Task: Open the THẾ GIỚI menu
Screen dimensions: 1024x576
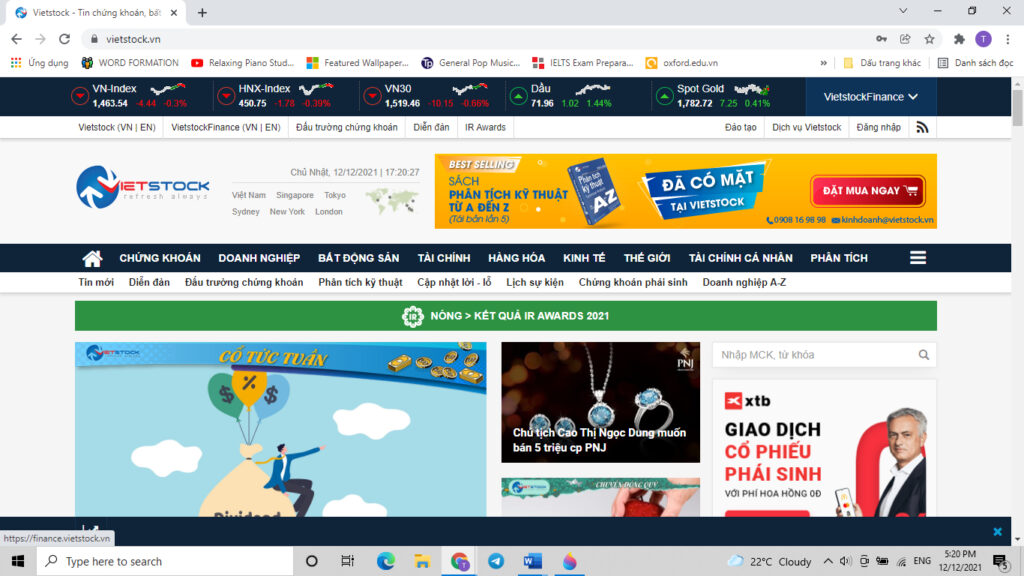Action: click(x=647, y=258)
